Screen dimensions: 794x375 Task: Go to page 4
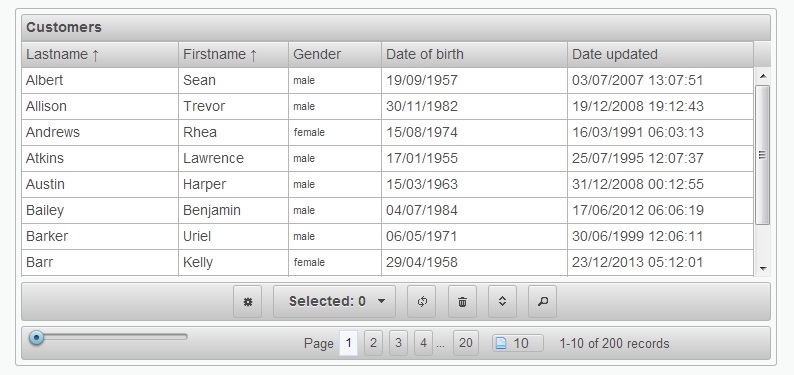423,343
